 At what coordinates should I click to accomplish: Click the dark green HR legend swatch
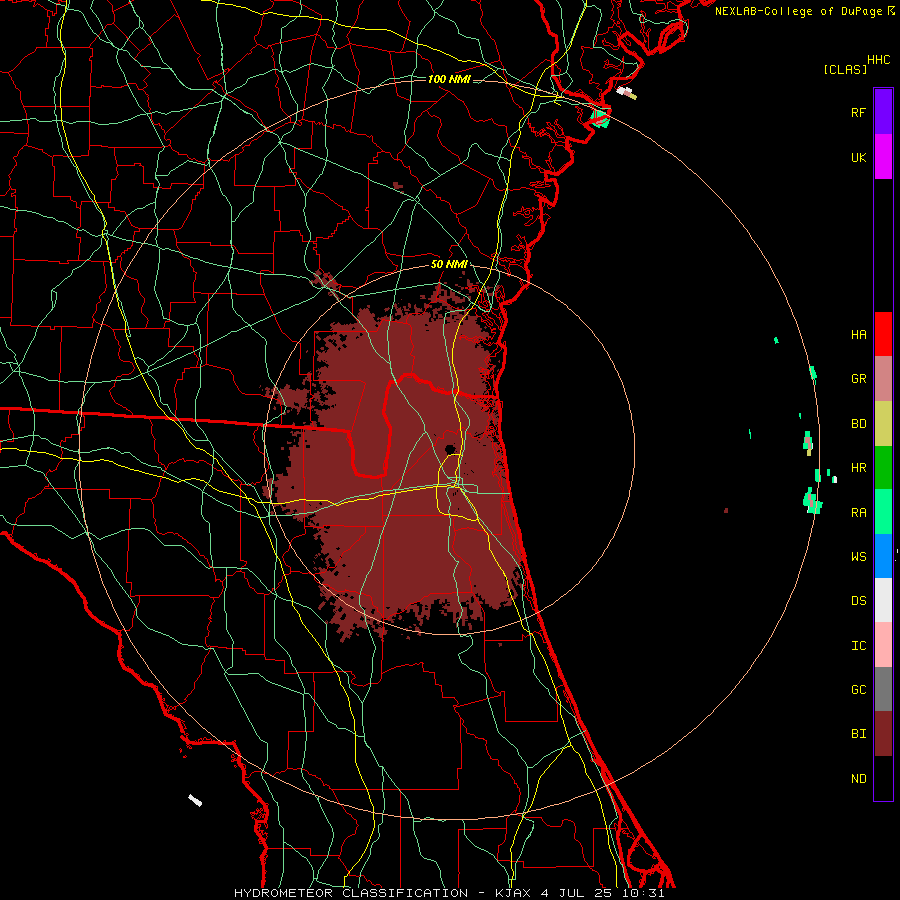883,467
